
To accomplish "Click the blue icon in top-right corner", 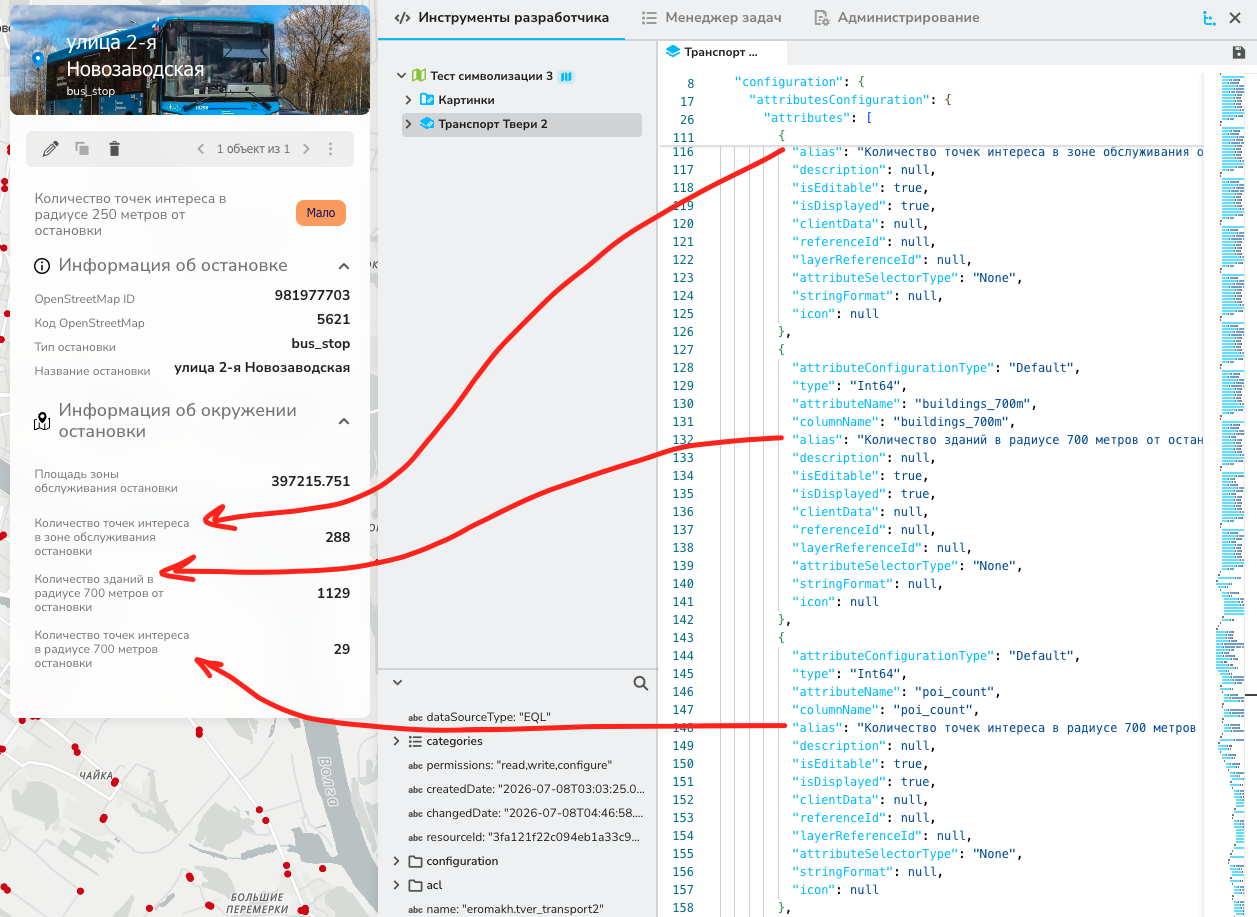I will tap(1210, 18).
